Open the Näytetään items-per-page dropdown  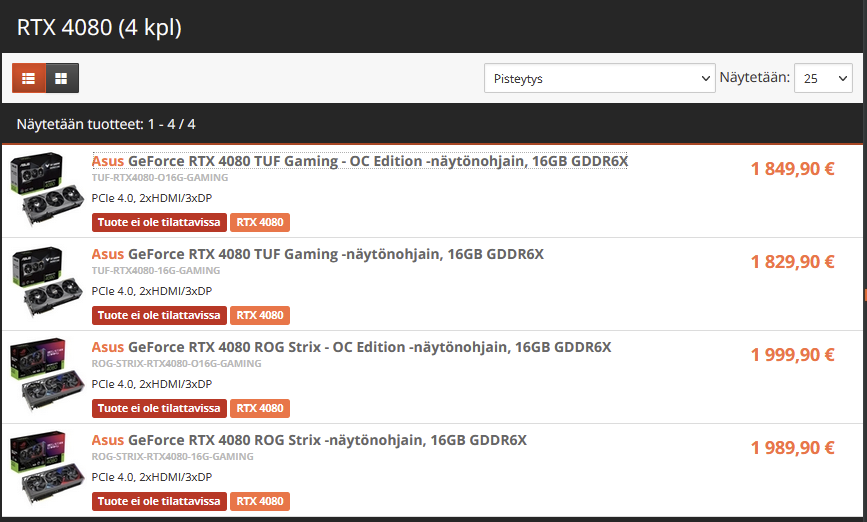(x=823, y=78)
